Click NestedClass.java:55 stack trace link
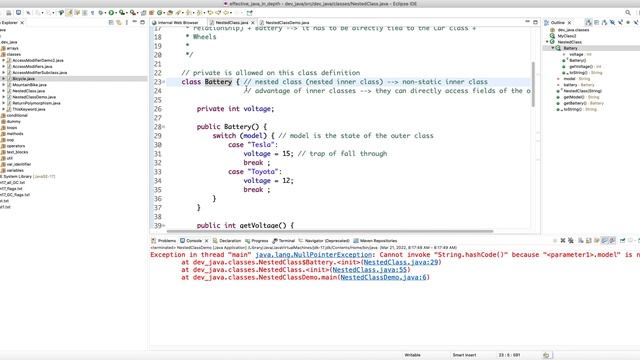 [x=369, y=270]
